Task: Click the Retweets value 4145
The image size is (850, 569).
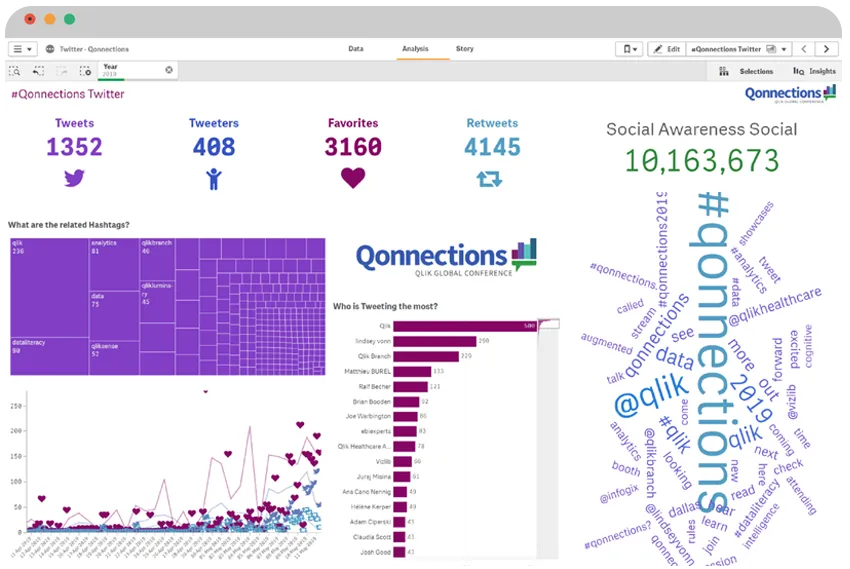Action: (x=492, y=147)
